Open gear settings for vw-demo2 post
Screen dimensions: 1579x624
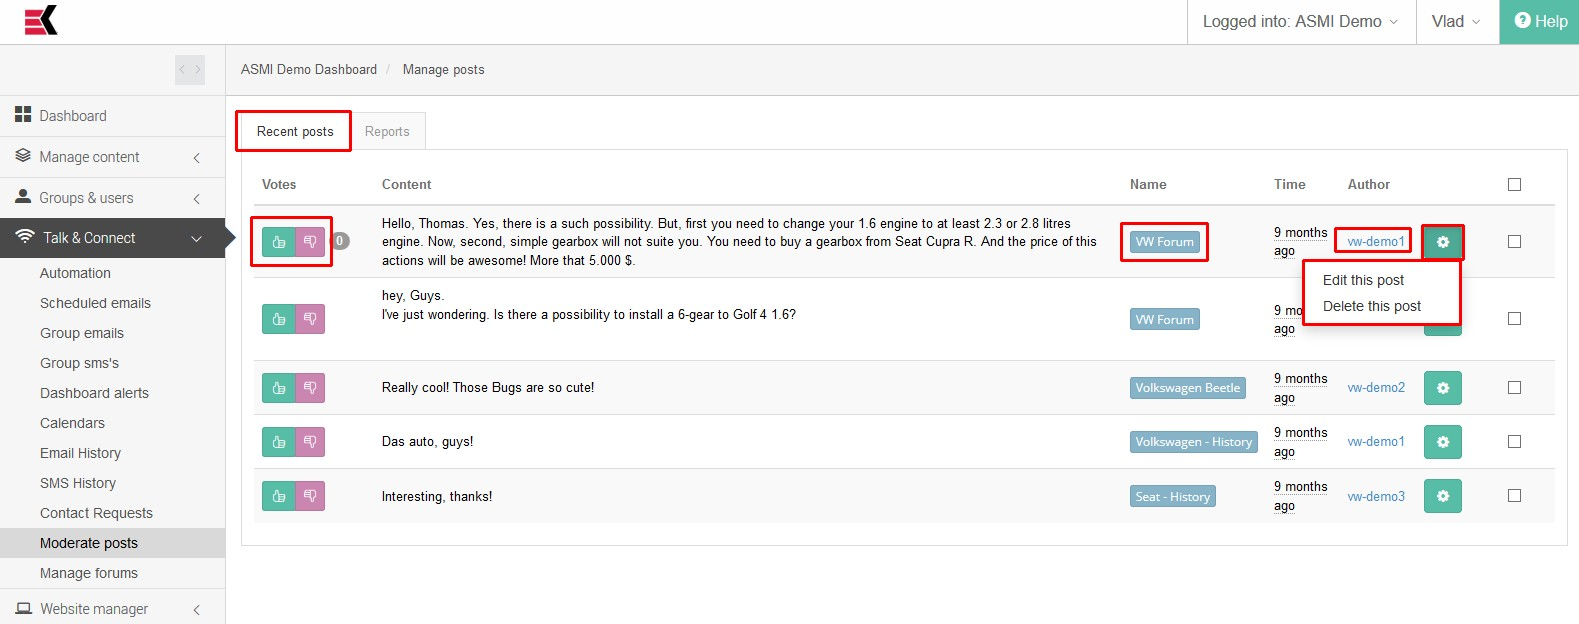[1443, 388]
